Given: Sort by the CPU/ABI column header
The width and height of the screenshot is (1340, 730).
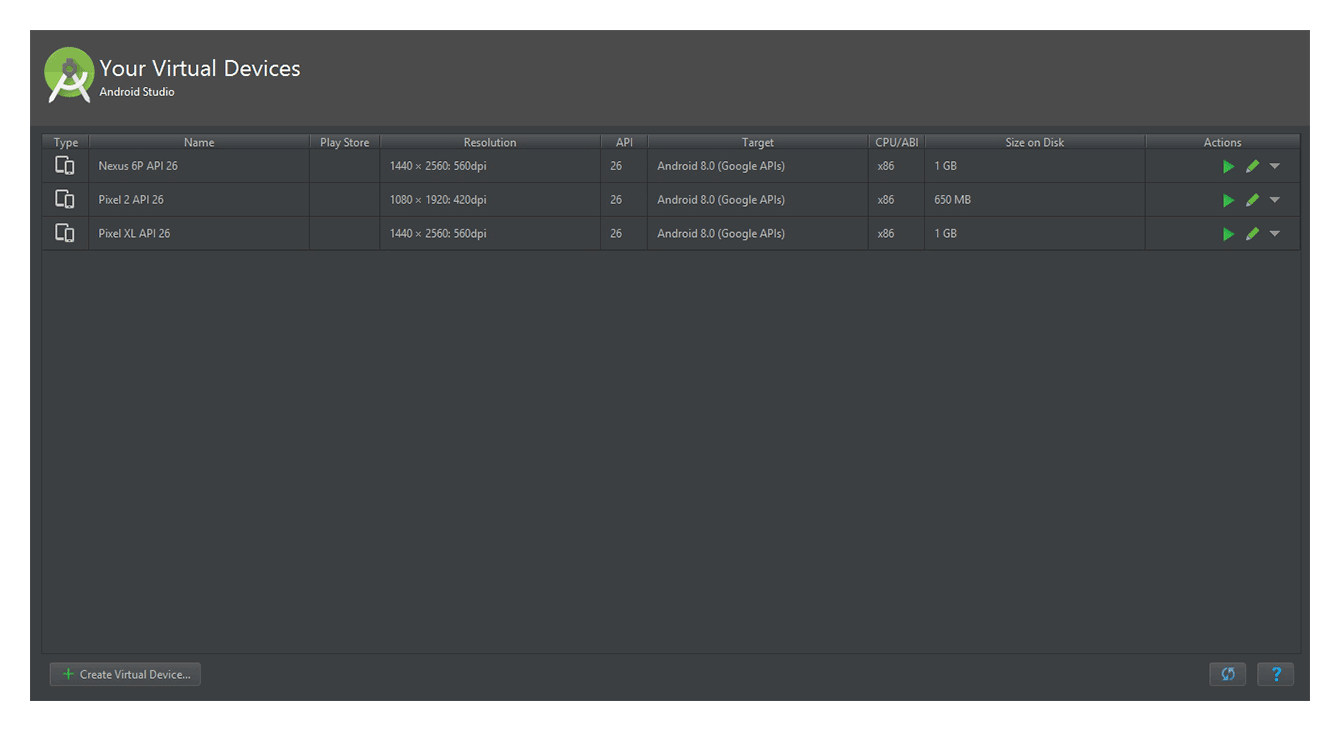Looking at the screenshot, I should (x=897, y=142).
